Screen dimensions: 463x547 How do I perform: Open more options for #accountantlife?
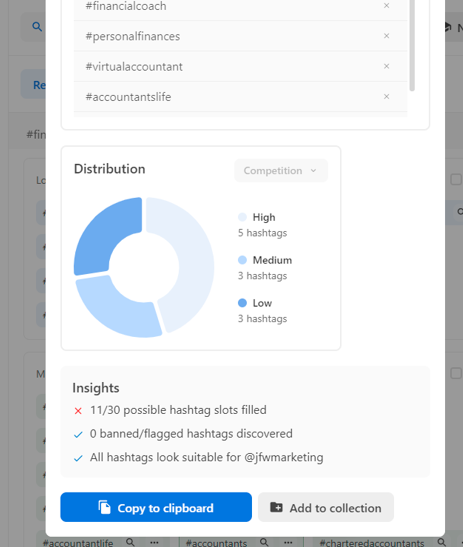154,542
